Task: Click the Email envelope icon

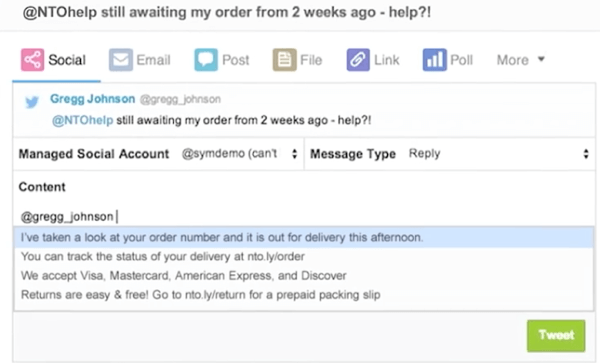Action: 121,60
